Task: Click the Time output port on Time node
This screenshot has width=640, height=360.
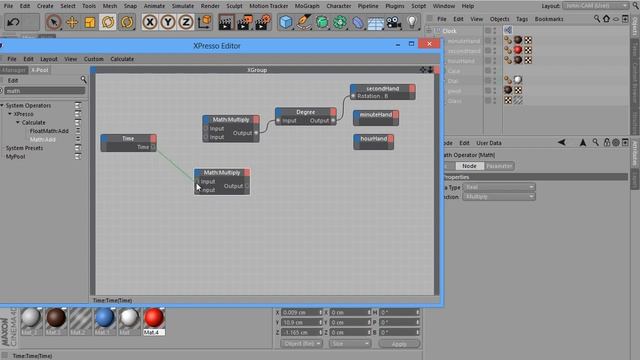Action: (x=153, y=147)
